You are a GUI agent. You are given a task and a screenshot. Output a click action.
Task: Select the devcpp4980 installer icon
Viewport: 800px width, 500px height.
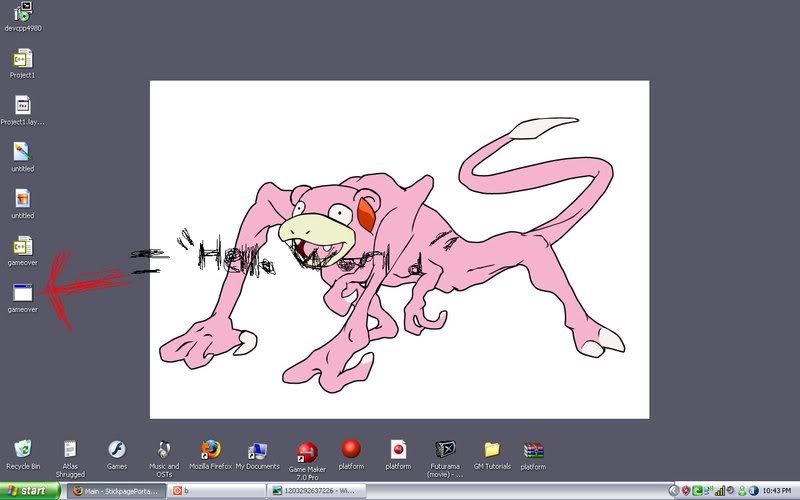click(x=22, y=12)
